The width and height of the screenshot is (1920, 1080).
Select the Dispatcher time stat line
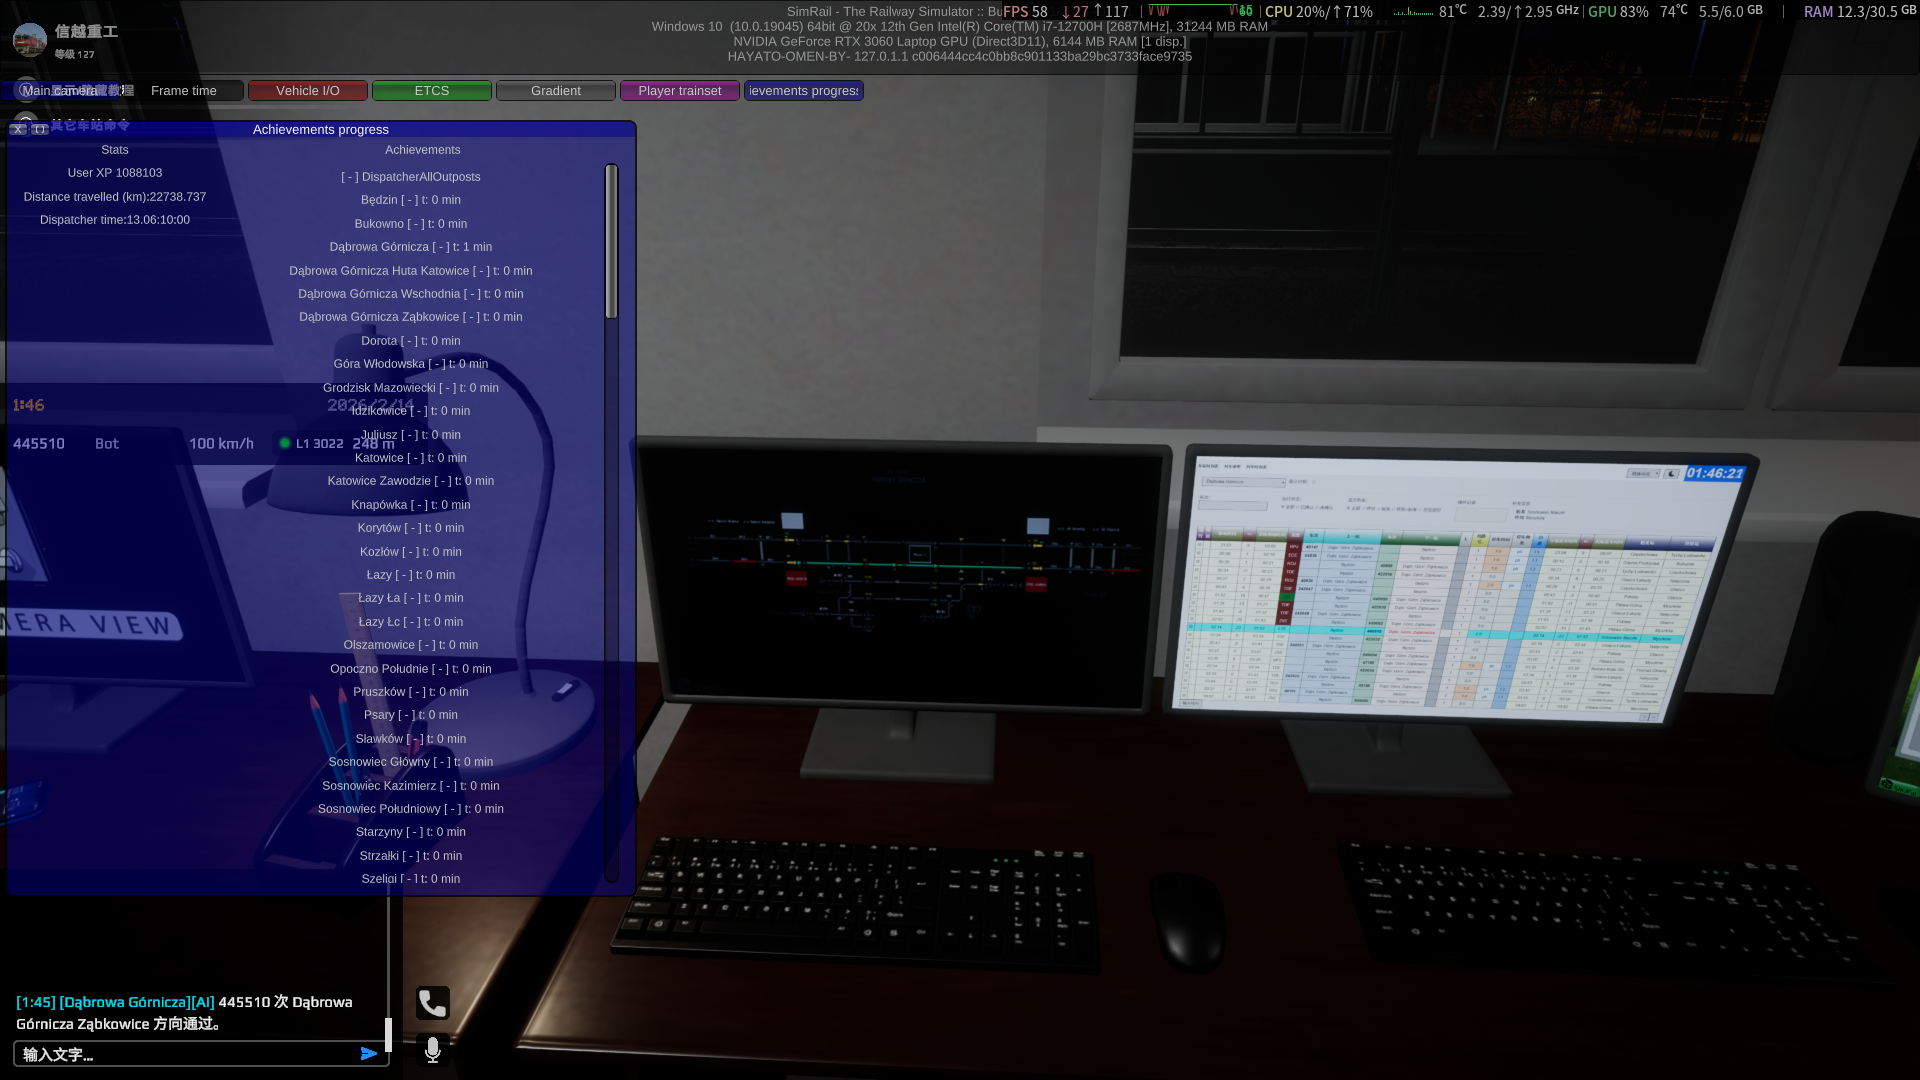[115, 220]
